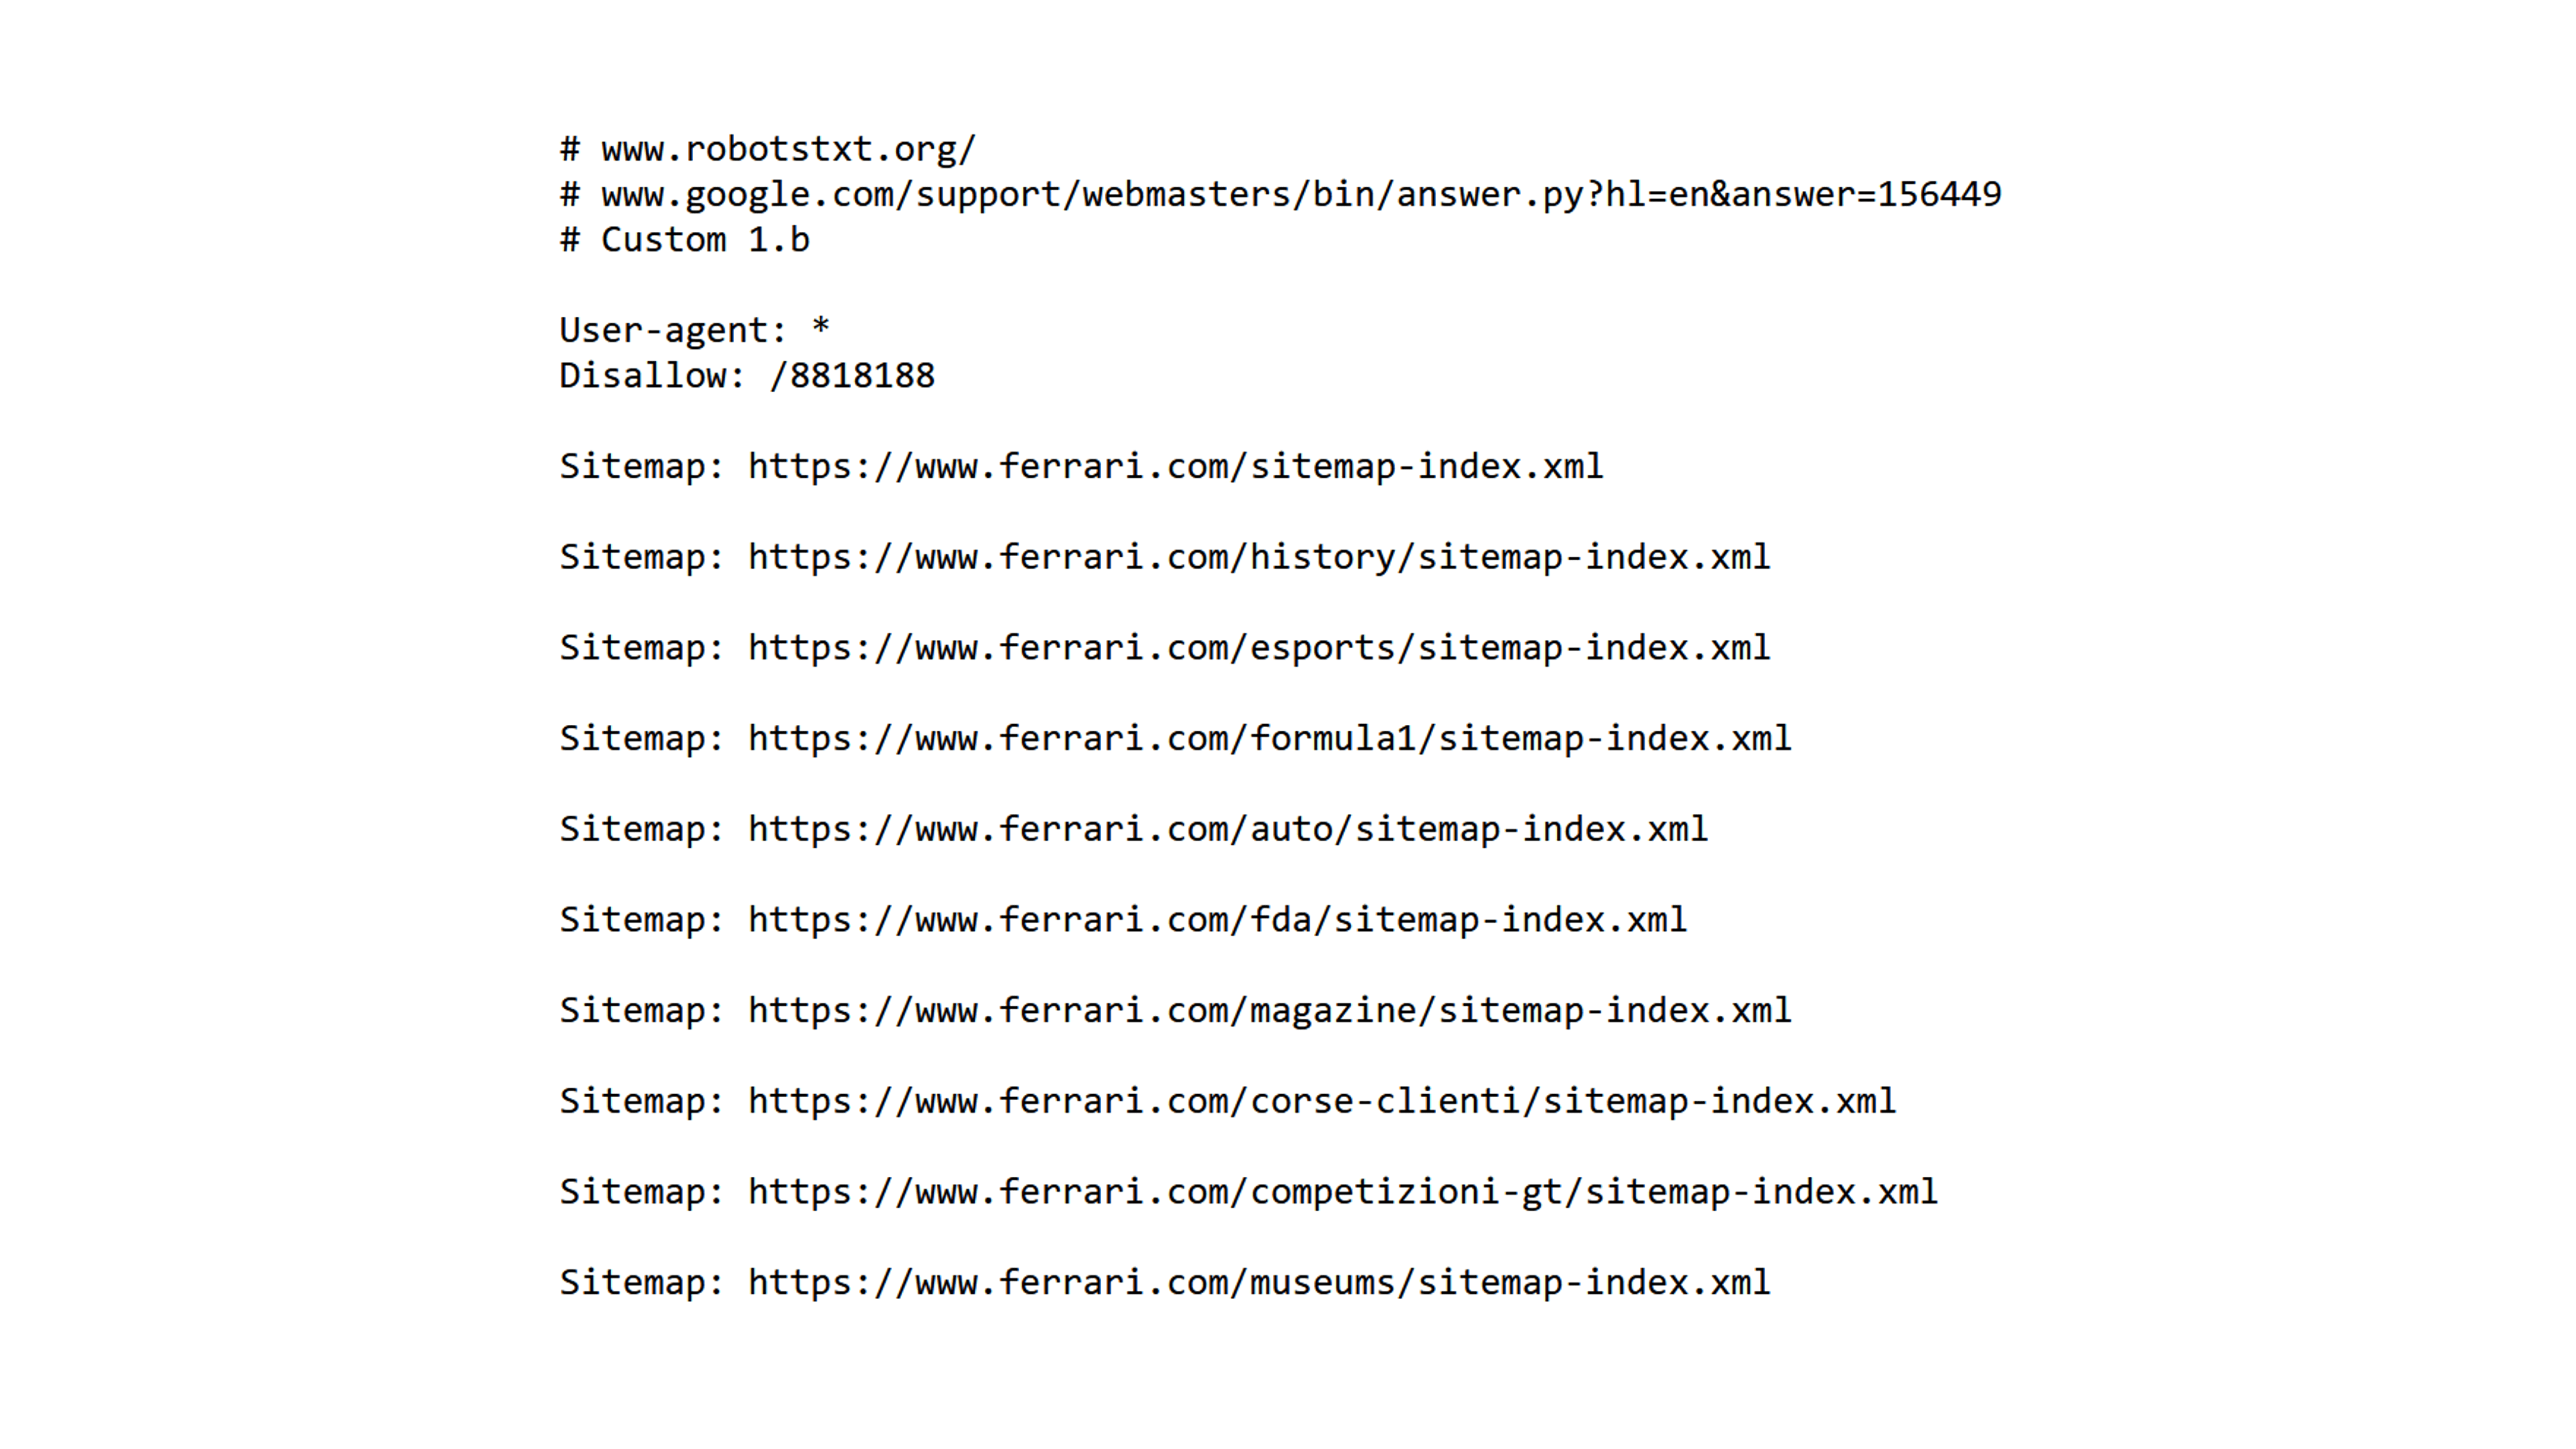Click the auto sitemap-index URL
Viewport: 2576px width, 1449px height.
[1227, 830]
